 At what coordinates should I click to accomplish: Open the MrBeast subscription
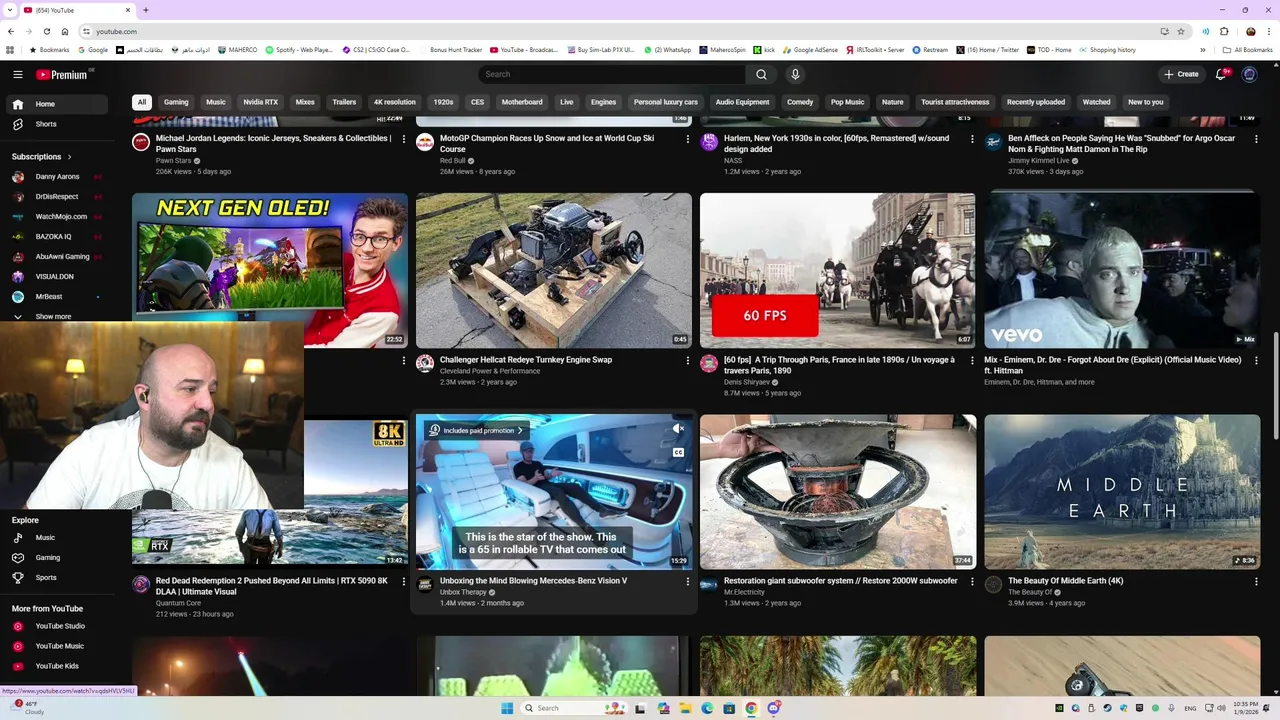[55, 297]
